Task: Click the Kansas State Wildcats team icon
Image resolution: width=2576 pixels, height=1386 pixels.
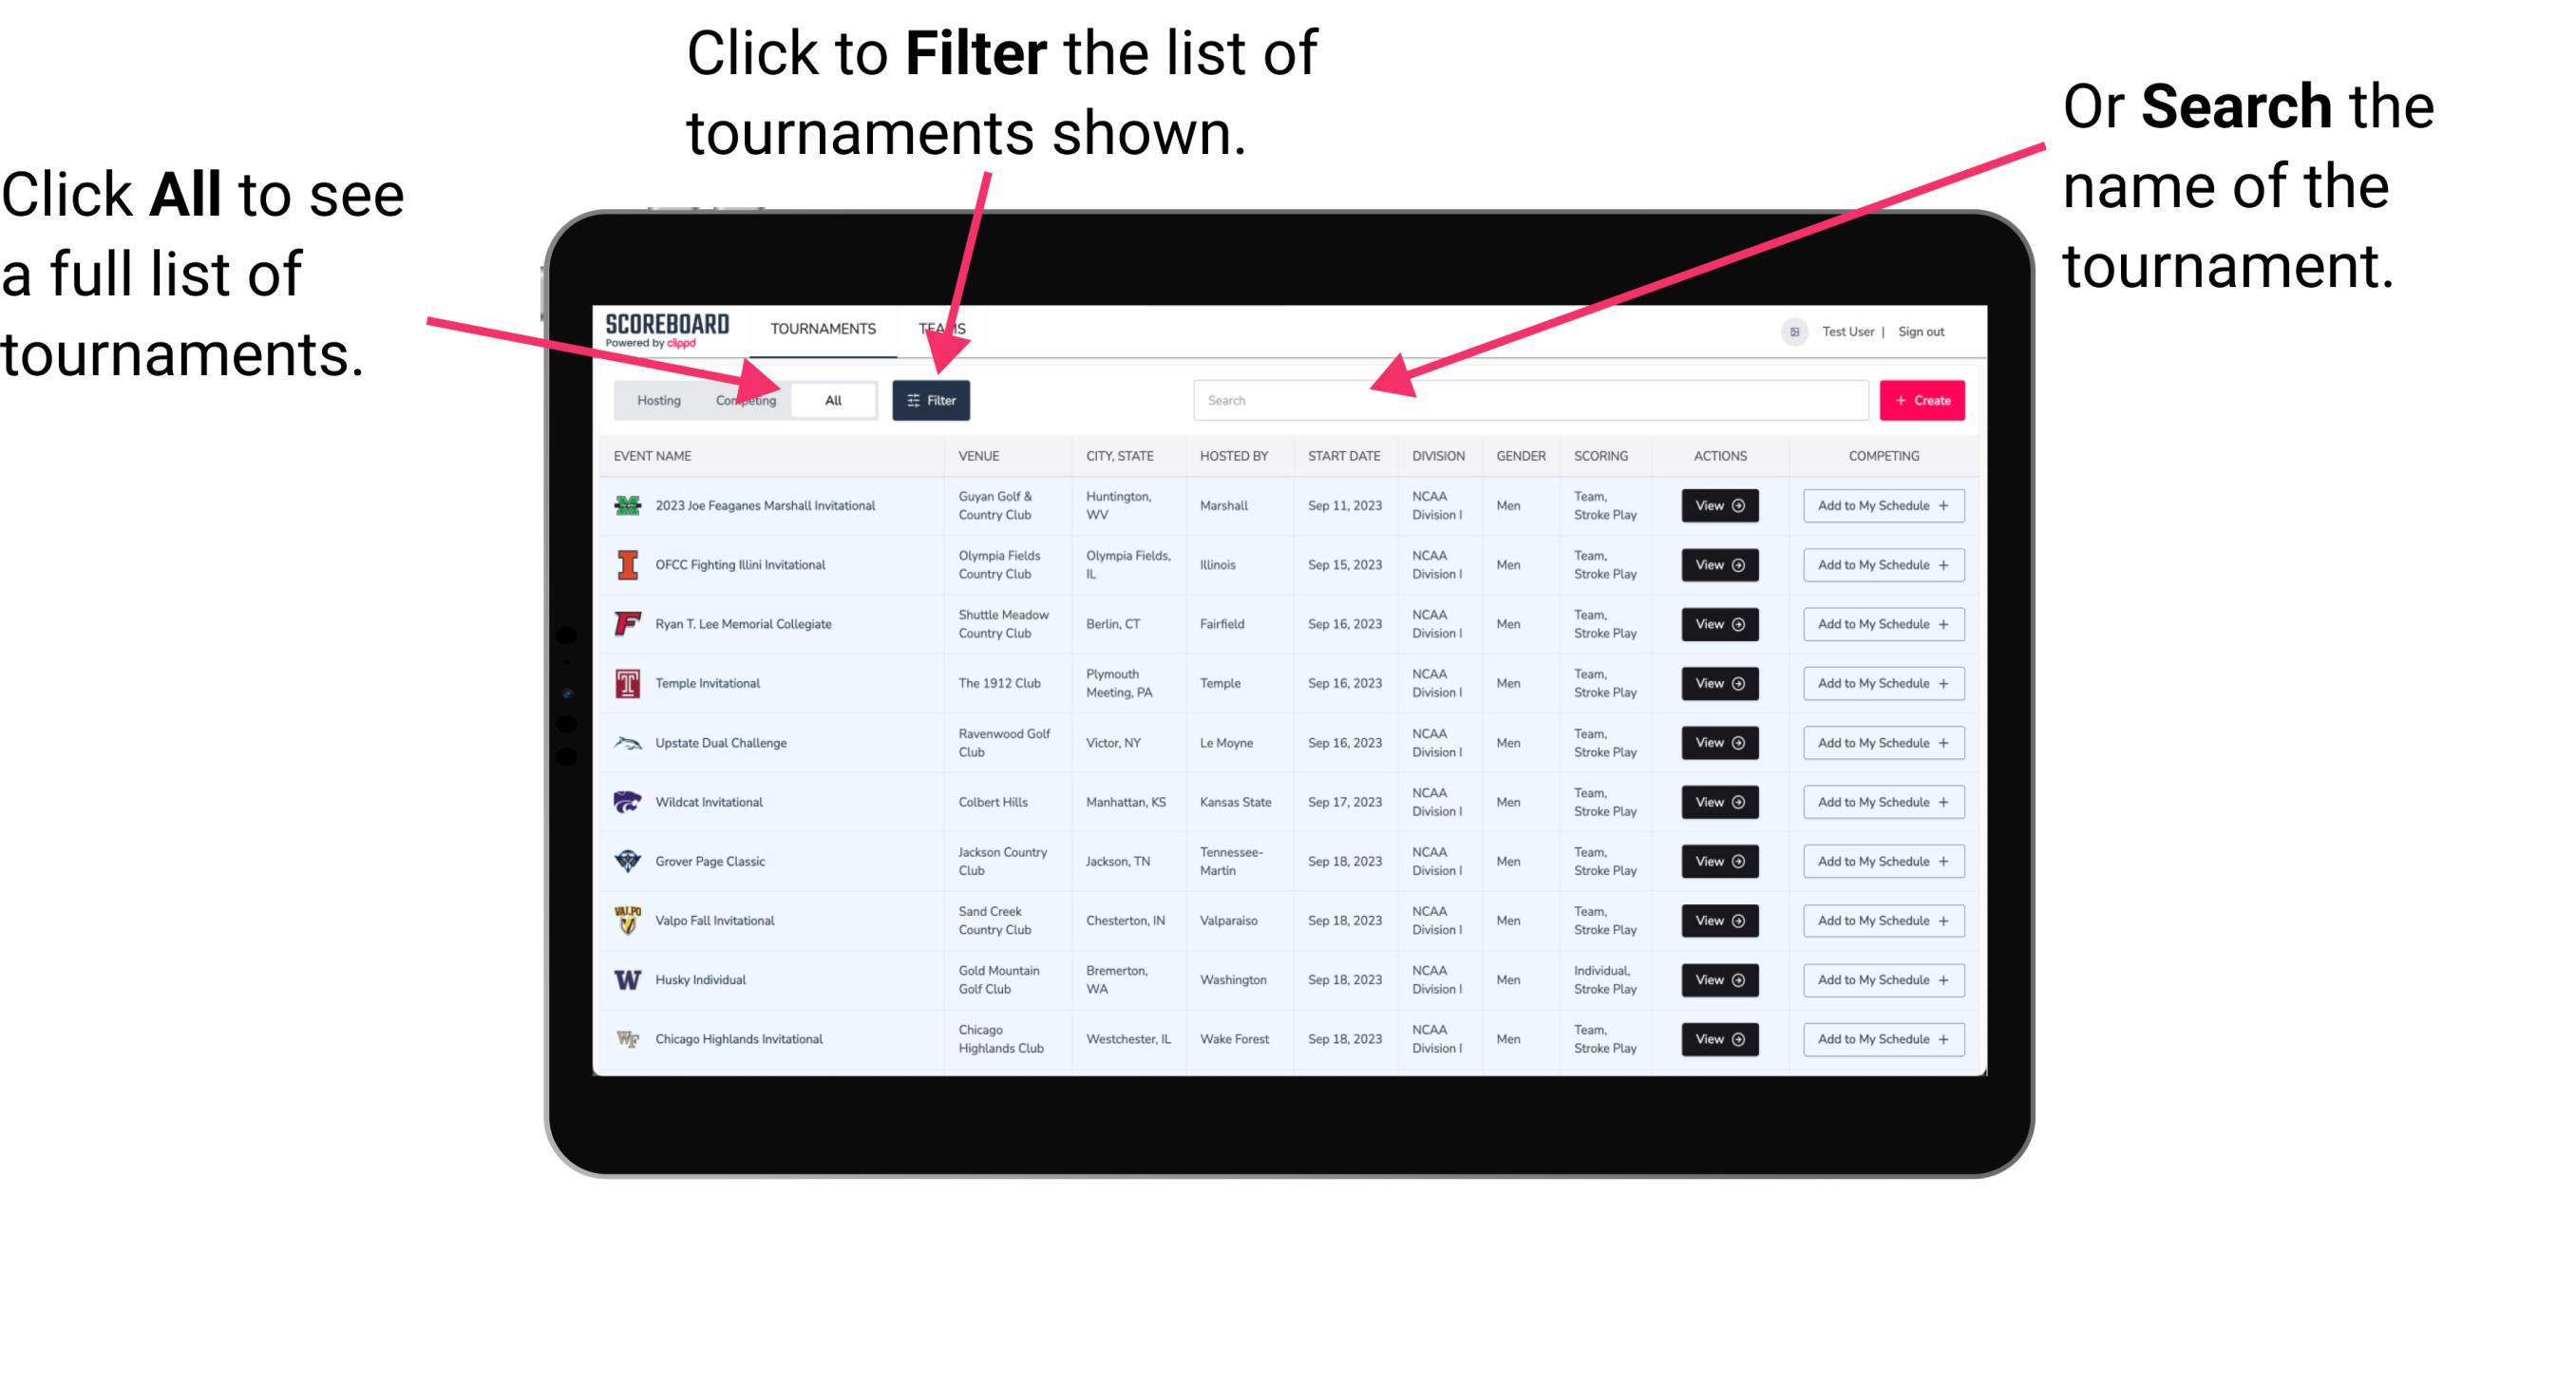Action: pos(626,802)
